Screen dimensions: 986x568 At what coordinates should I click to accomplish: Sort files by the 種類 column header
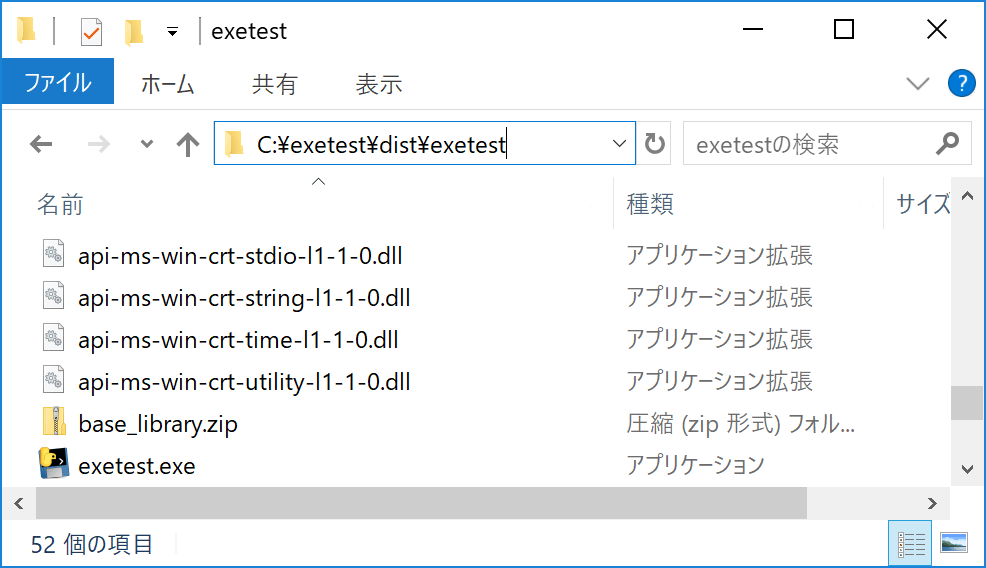pyautogui.click(x=650, y=205)
